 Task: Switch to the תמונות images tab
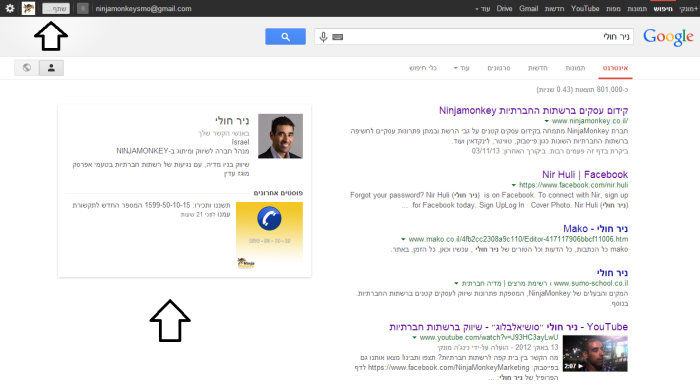point(575,68)
